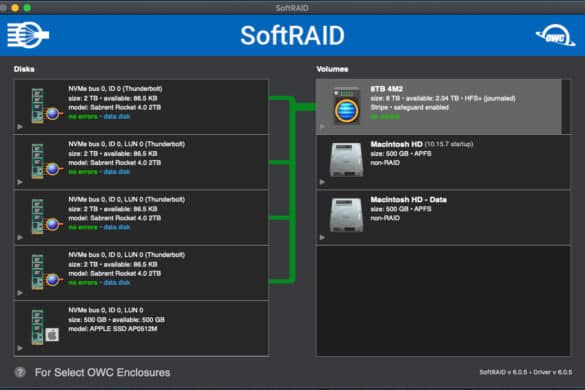585x390 pixels.
Task: Expand the 8TB 4M2 volume tile
Action: click(322, 127)
